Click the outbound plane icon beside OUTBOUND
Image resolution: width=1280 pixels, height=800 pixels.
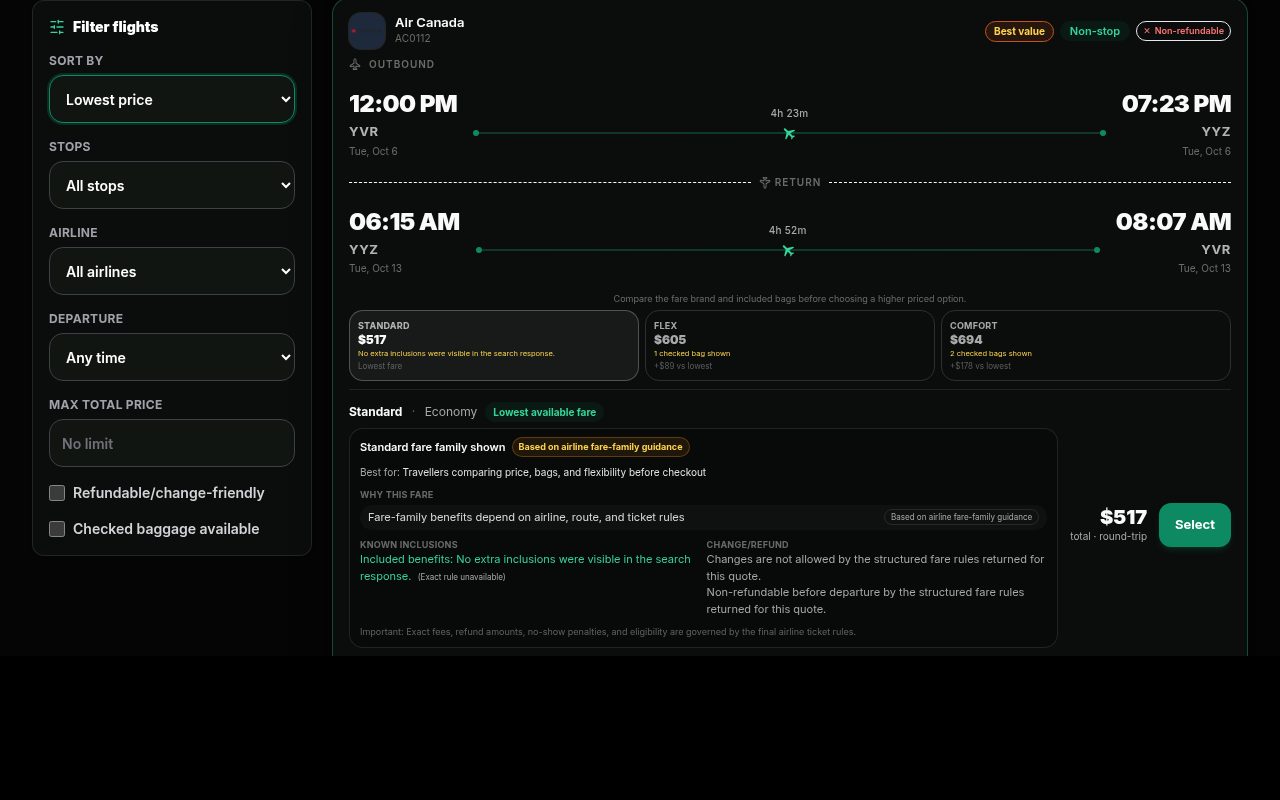(x=355, y=64)
